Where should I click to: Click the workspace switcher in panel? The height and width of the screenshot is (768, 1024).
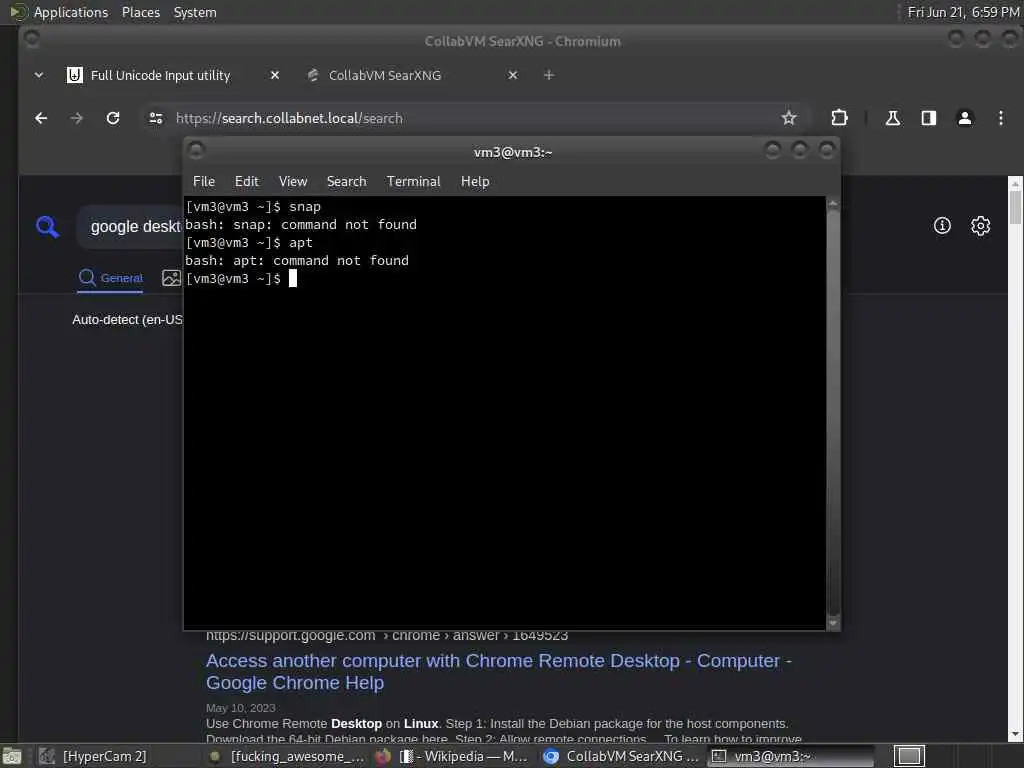pyautogui.click(x=908, y=756)
